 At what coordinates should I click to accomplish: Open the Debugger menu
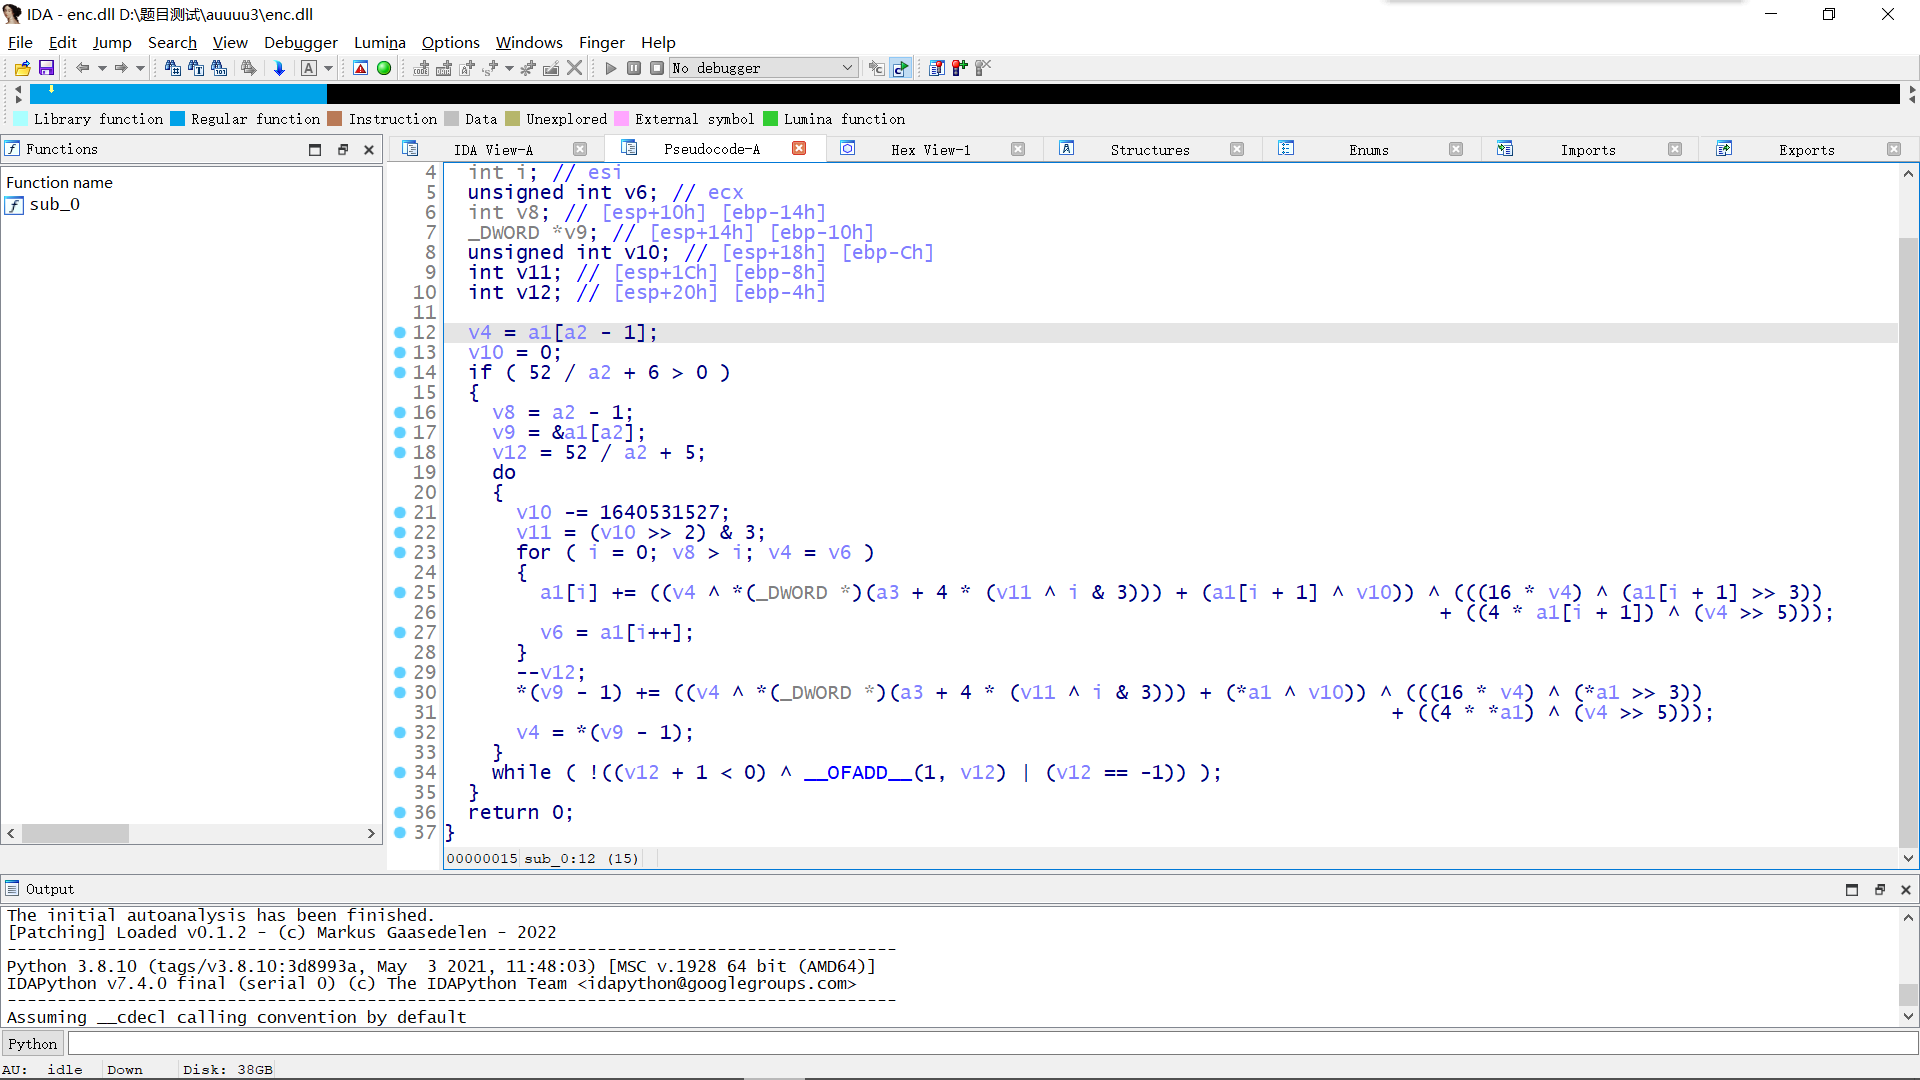click(x=300, y=42)
